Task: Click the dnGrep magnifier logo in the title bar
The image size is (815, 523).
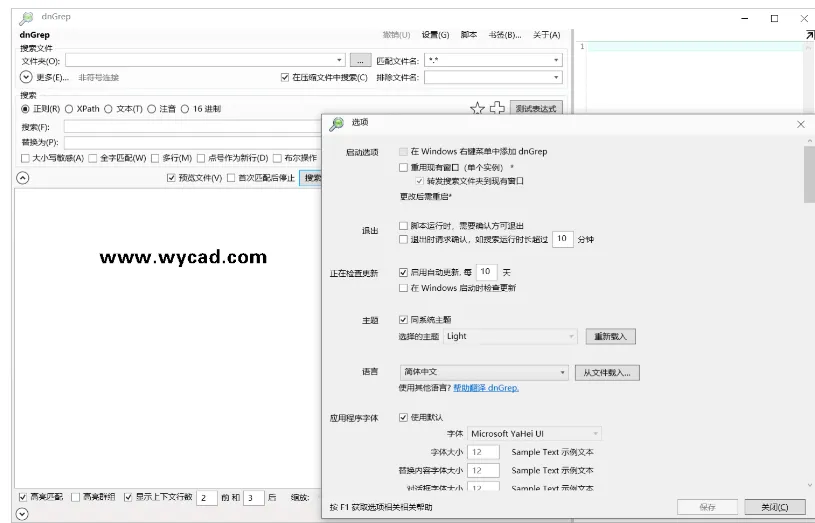Action: (26, 18)
